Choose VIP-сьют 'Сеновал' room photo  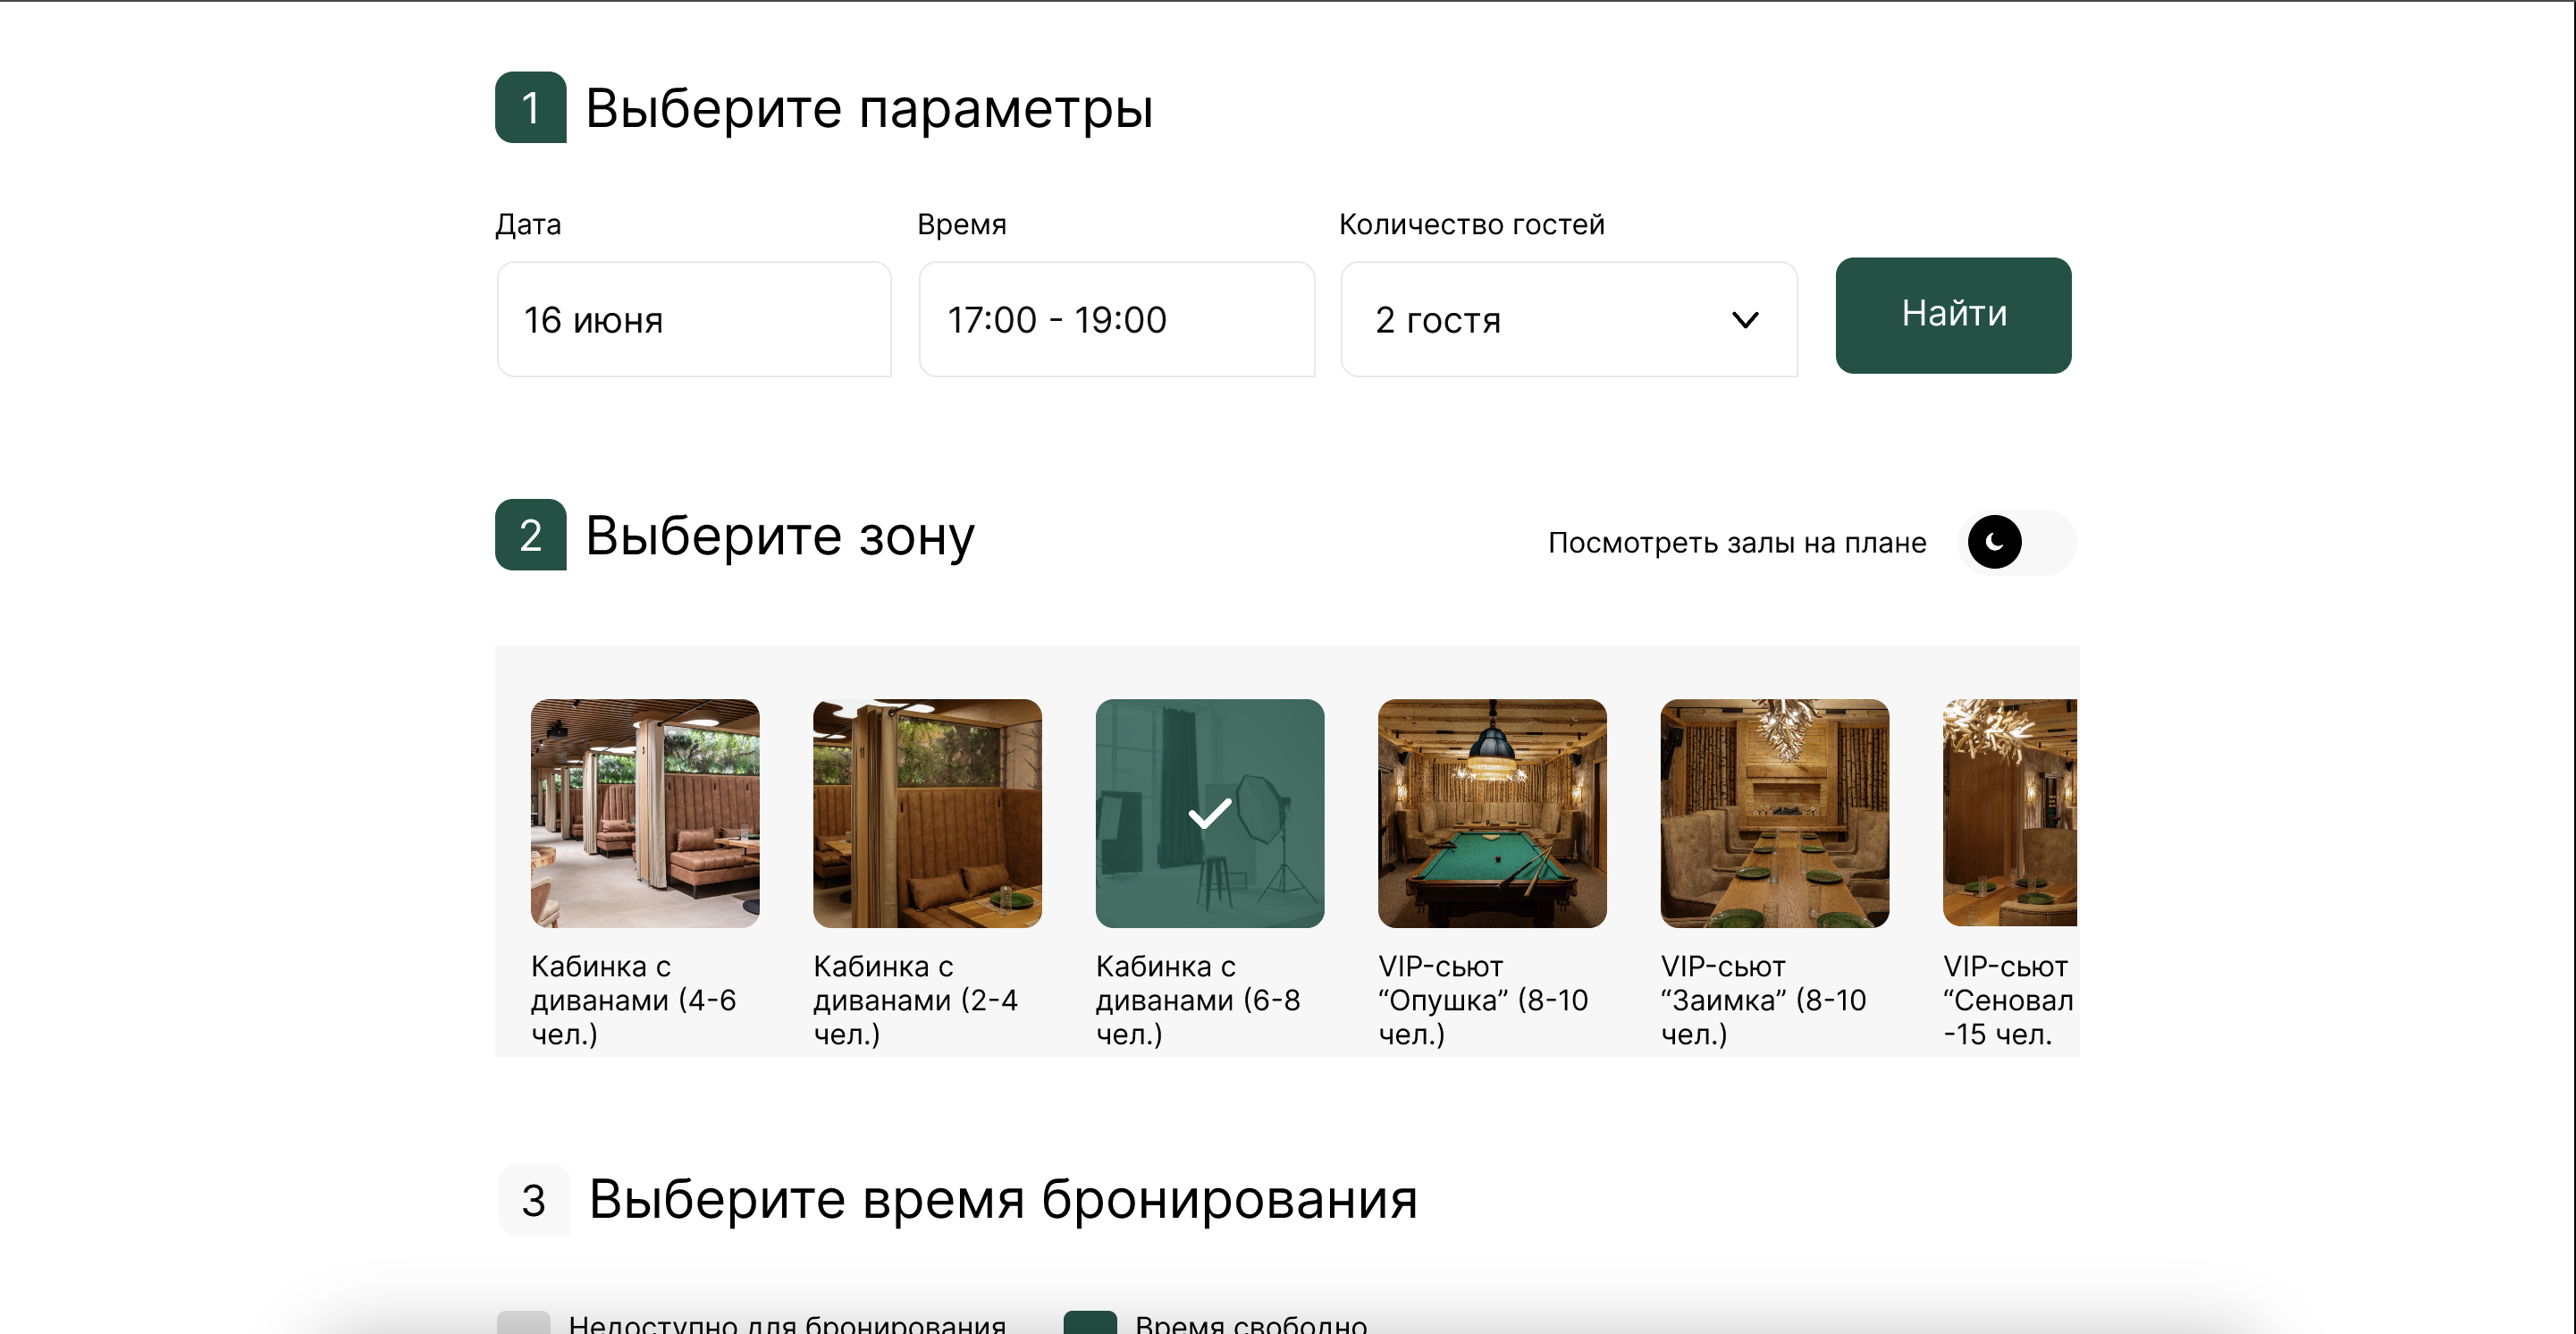2010,813
